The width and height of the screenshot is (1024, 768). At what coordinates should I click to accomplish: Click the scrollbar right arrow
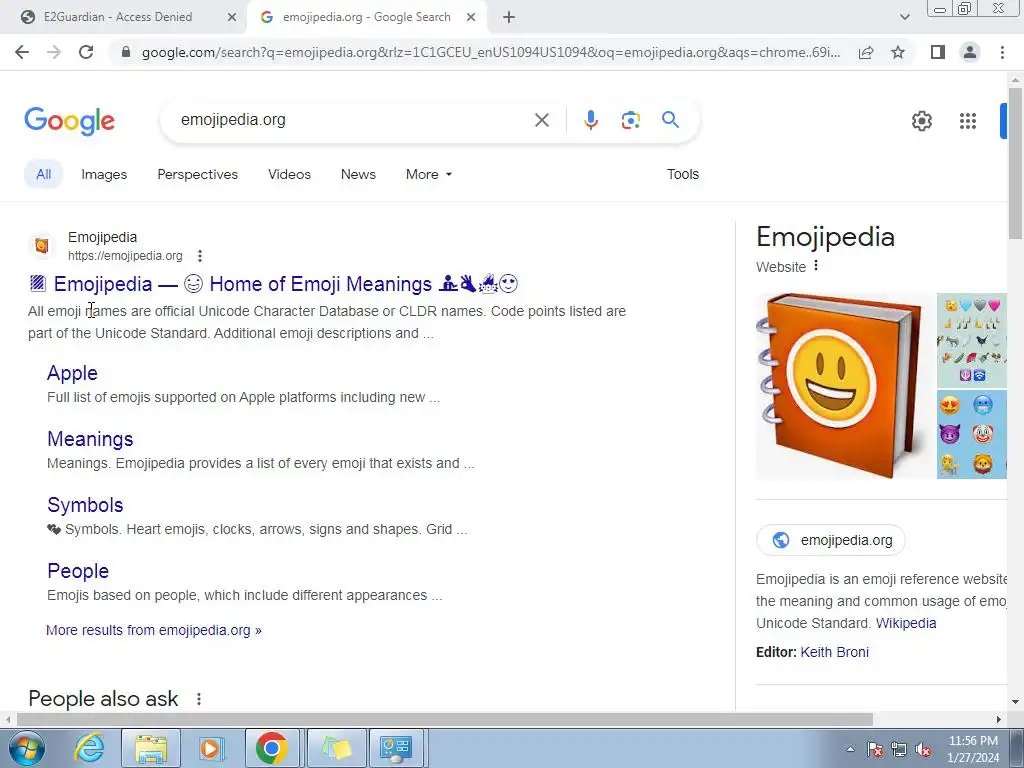(x=999, y=719)
